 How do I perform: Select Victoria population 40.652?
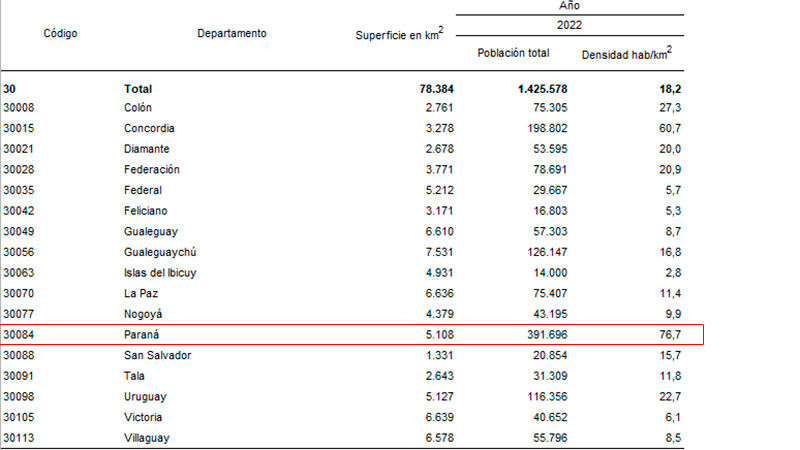pyautogui.click(x=550, y=417)
